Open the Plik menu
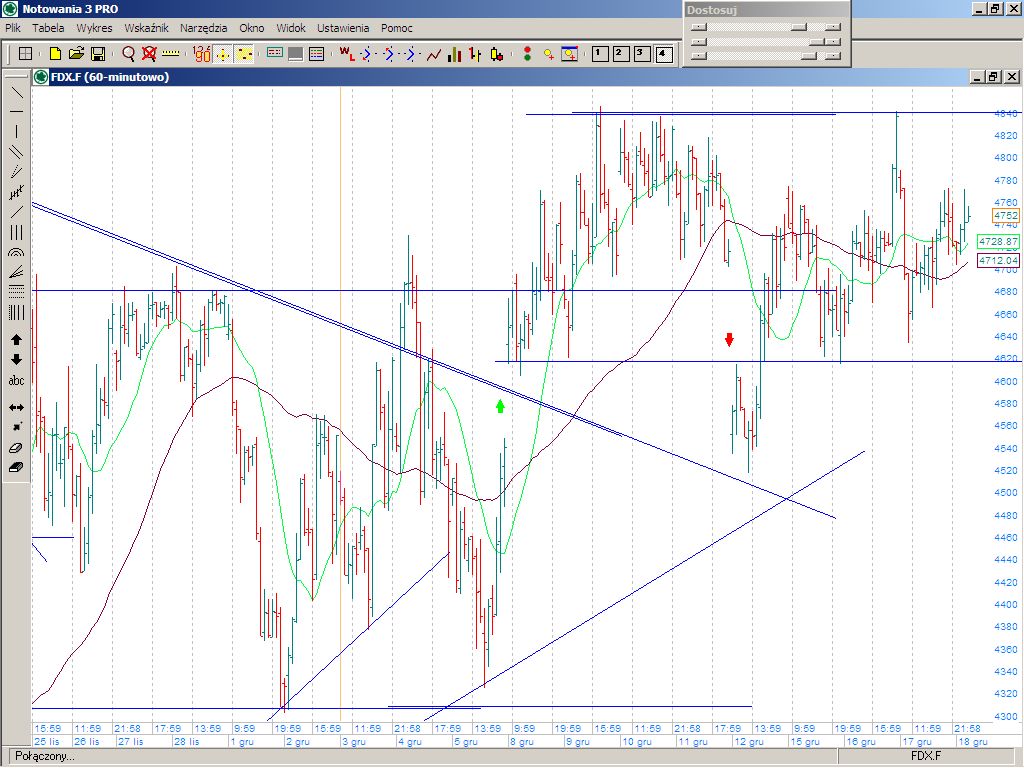1024x768 pixels. (x=13, y=28)
